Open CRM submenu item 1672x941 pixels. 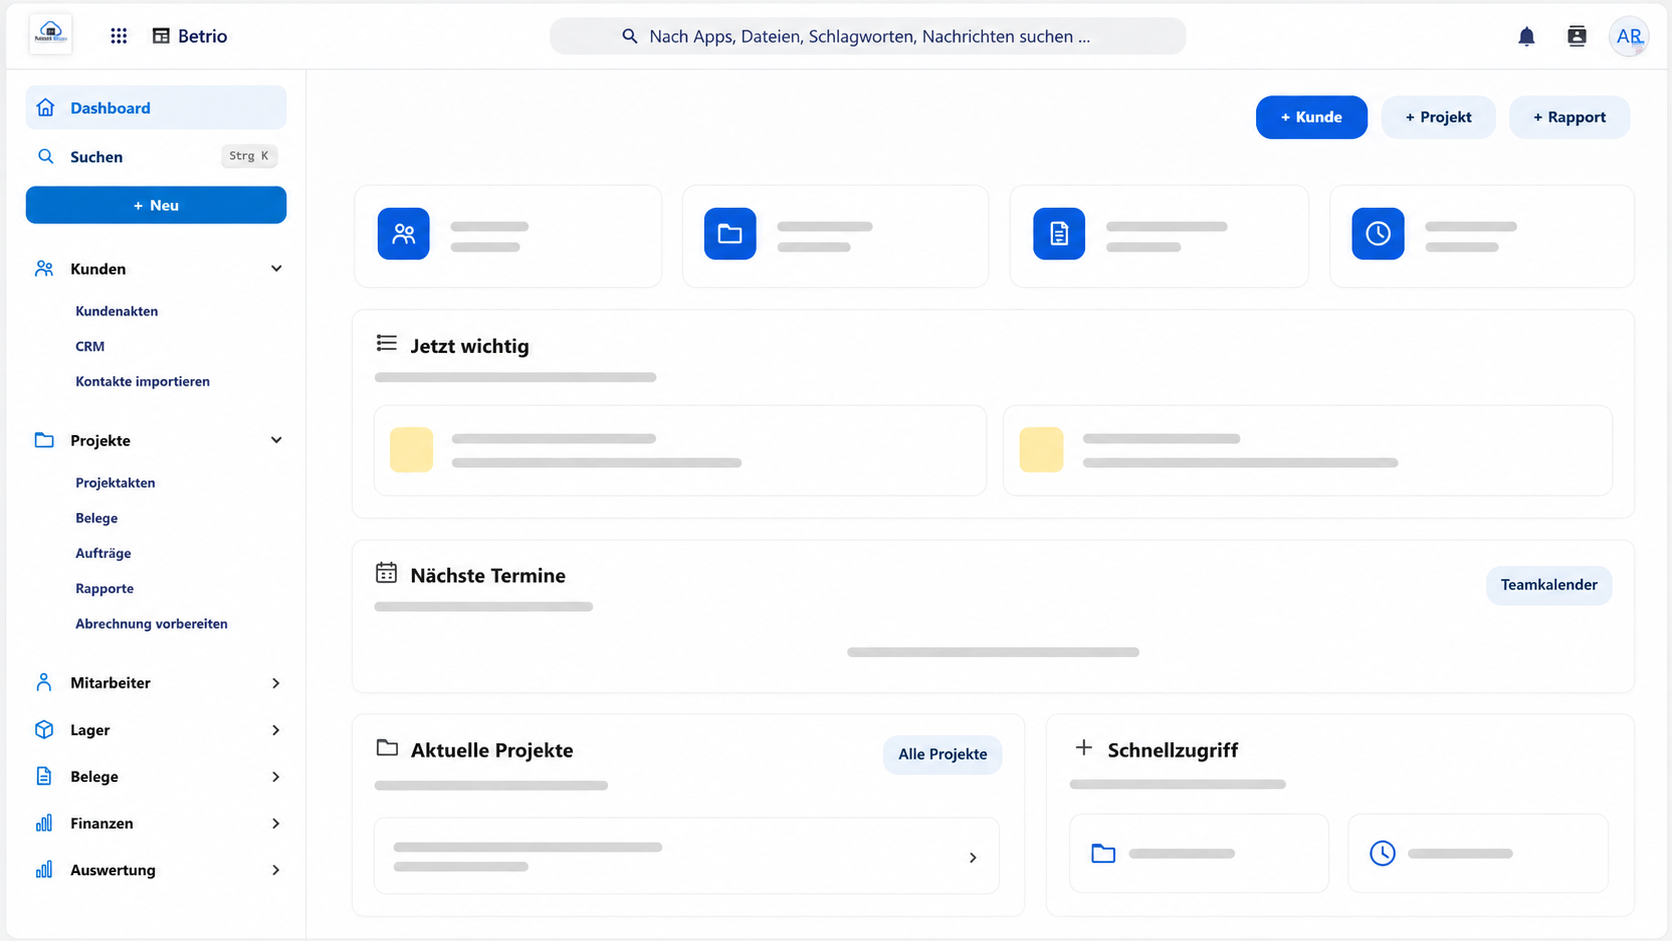[90, 346]
